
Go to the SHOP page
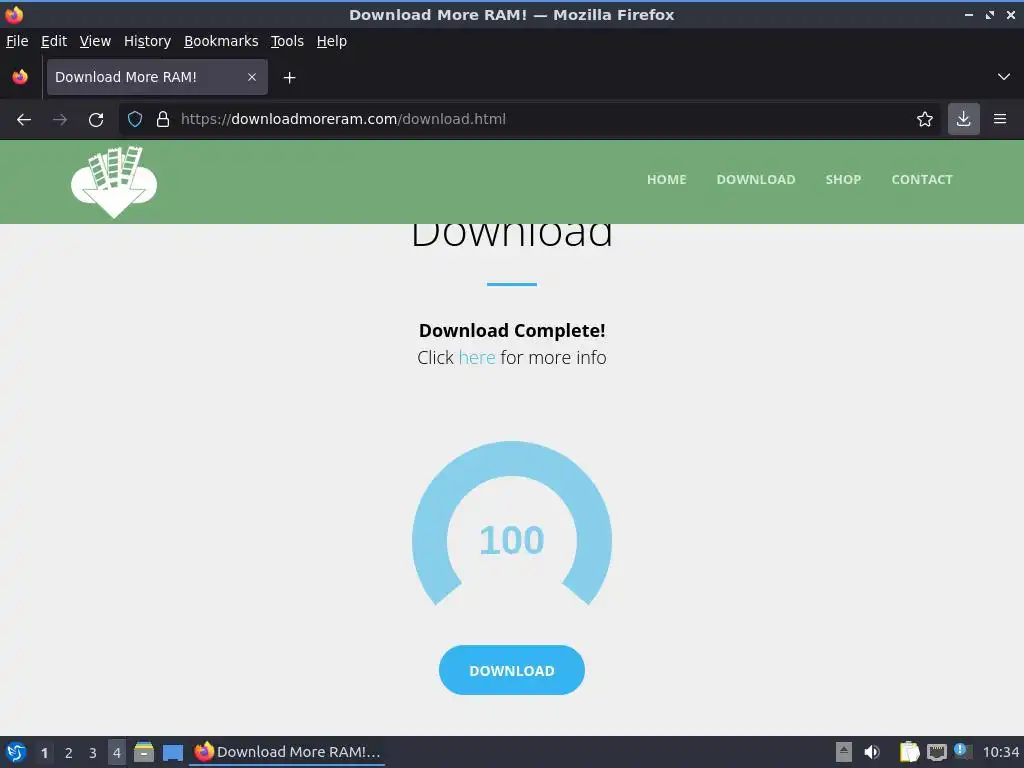843,180
